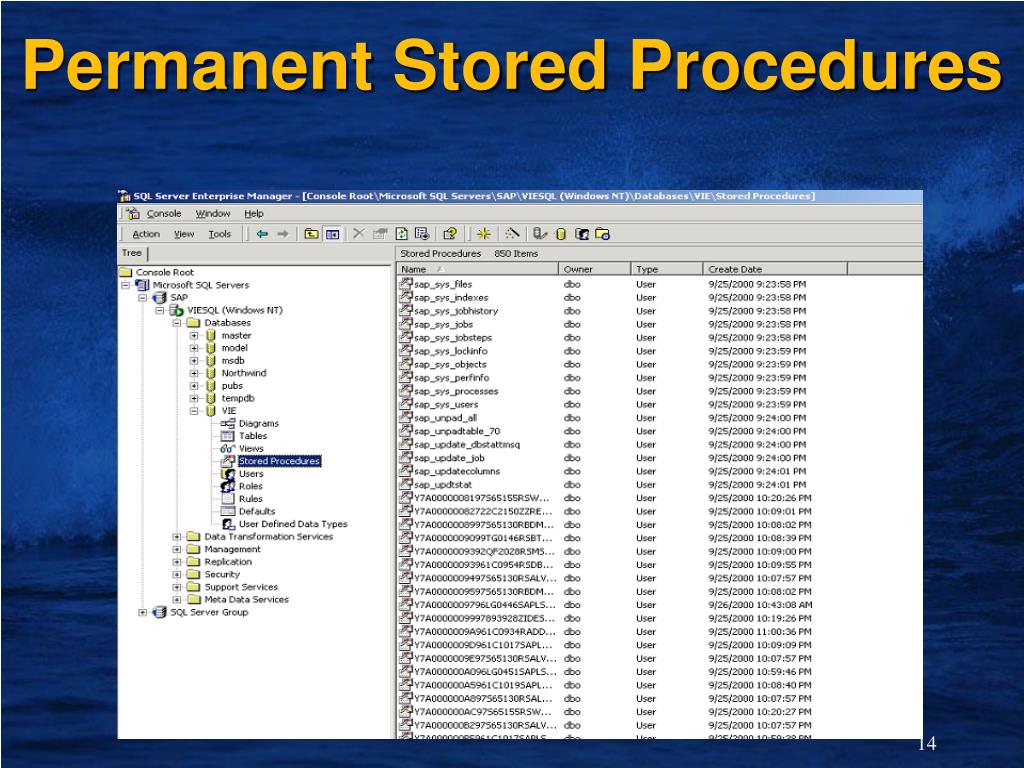The image size is (1024, 768).
Task: Expand the Security folder node
Action: pos(176,575)
